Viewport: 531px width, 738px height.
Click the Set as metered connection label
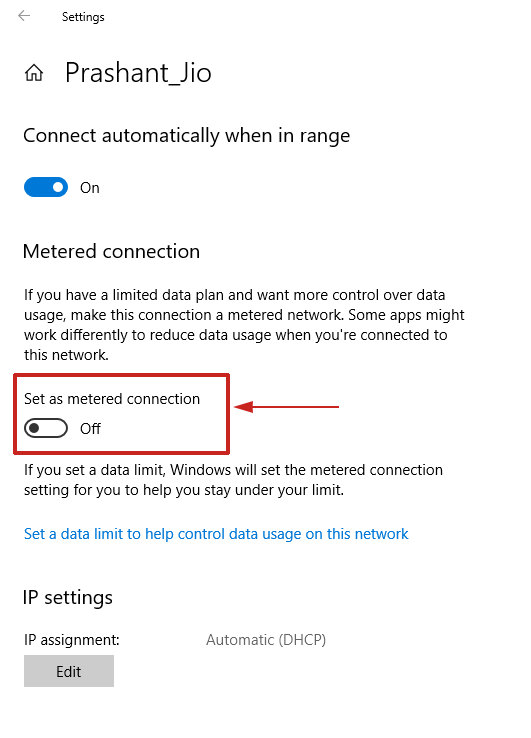pos(112,399)
